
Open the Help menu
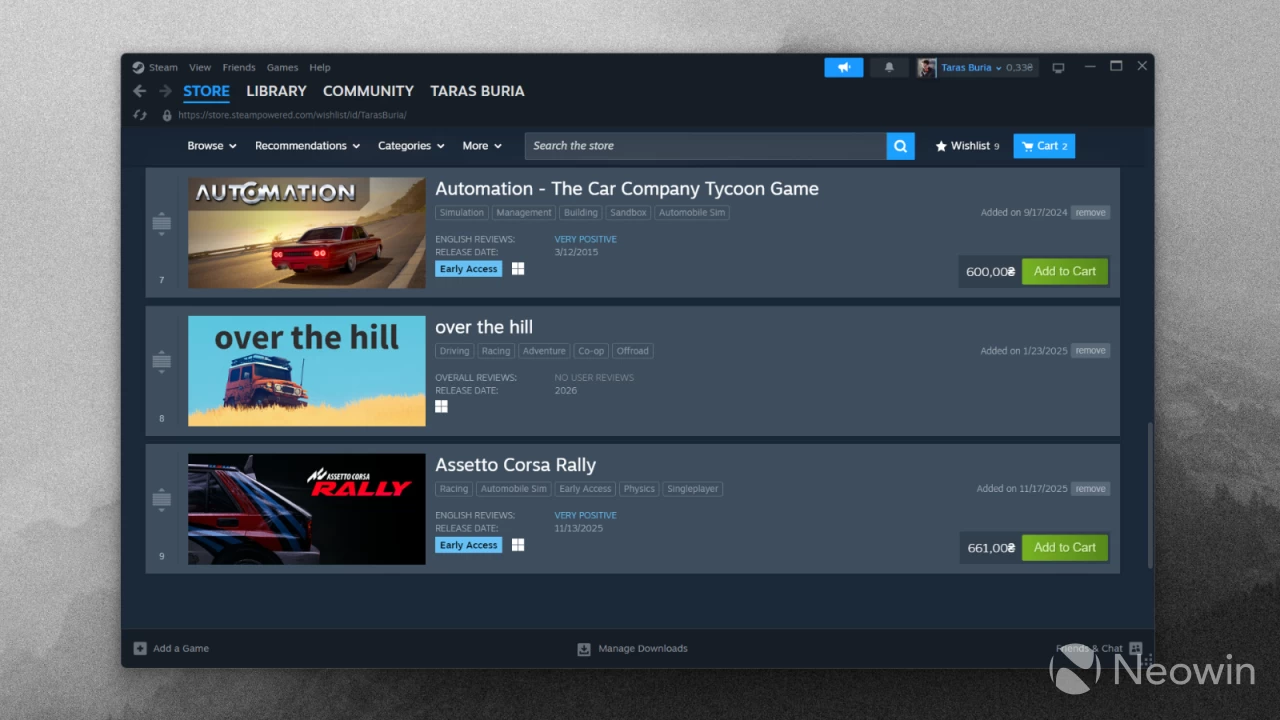(x=320, y=68)
